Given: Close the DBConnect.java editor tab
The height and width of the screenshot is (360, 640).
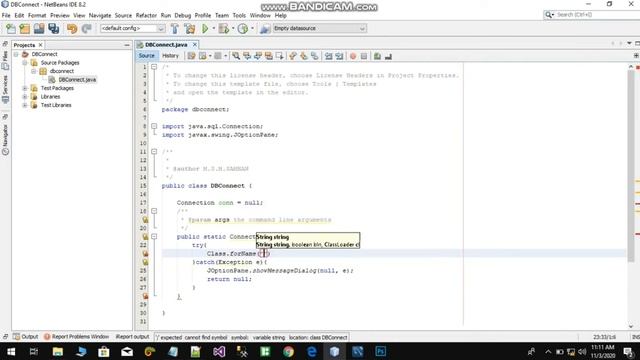Looking at the screenshot, I should pos(195,44).
